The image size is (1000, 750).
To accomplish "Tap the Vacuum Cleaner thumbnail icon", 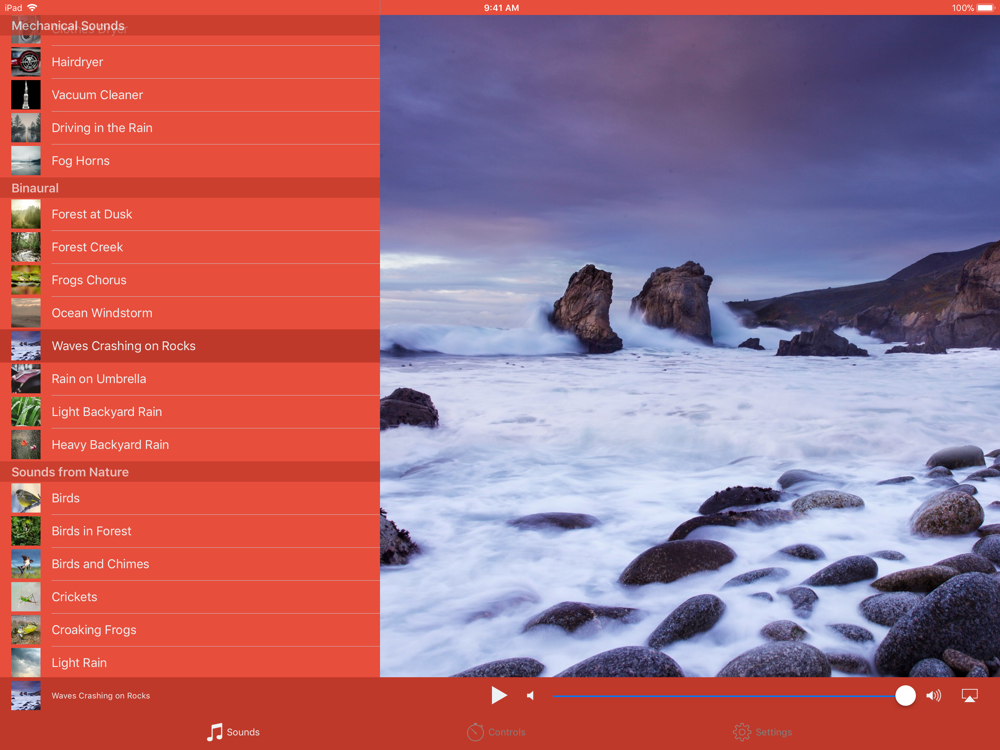I will point(26,95).
